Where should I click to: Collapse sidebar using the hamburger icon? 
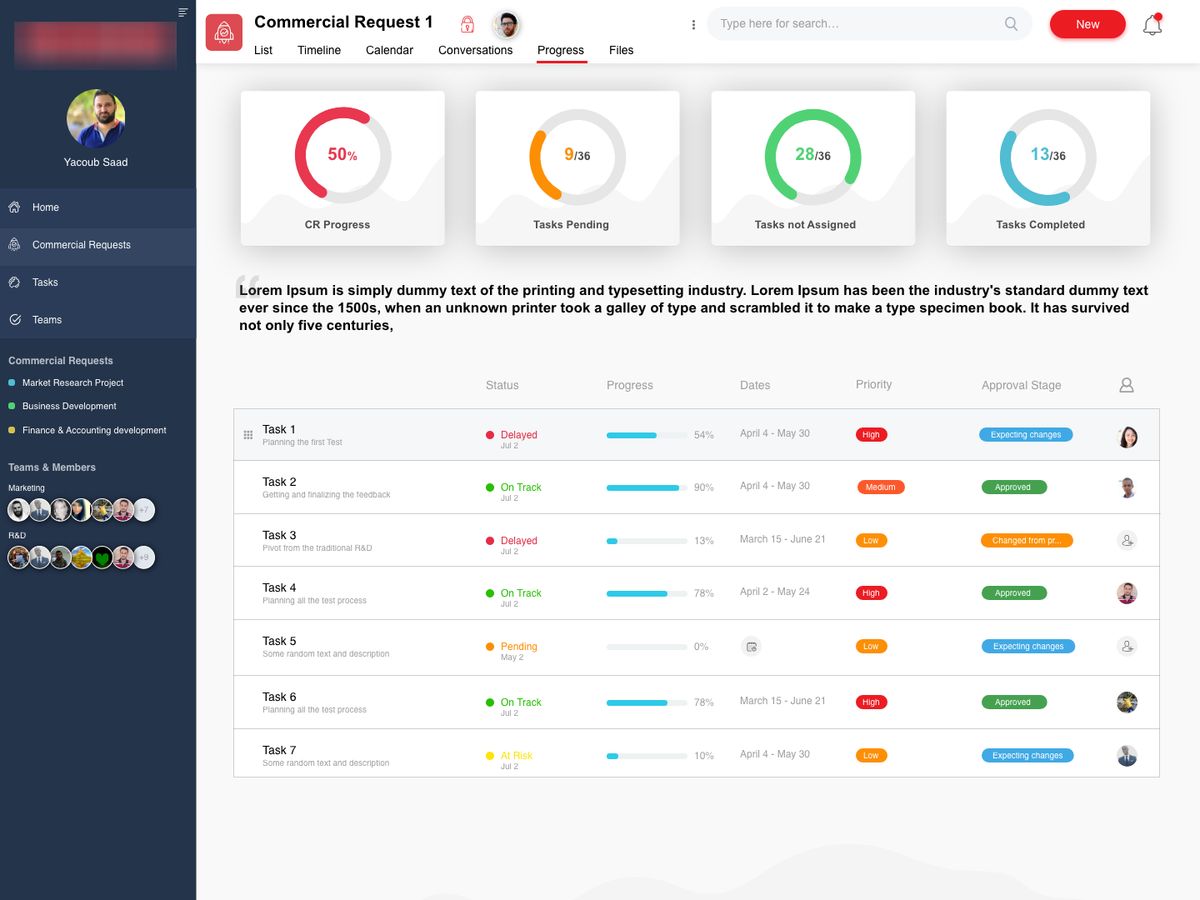183,12
